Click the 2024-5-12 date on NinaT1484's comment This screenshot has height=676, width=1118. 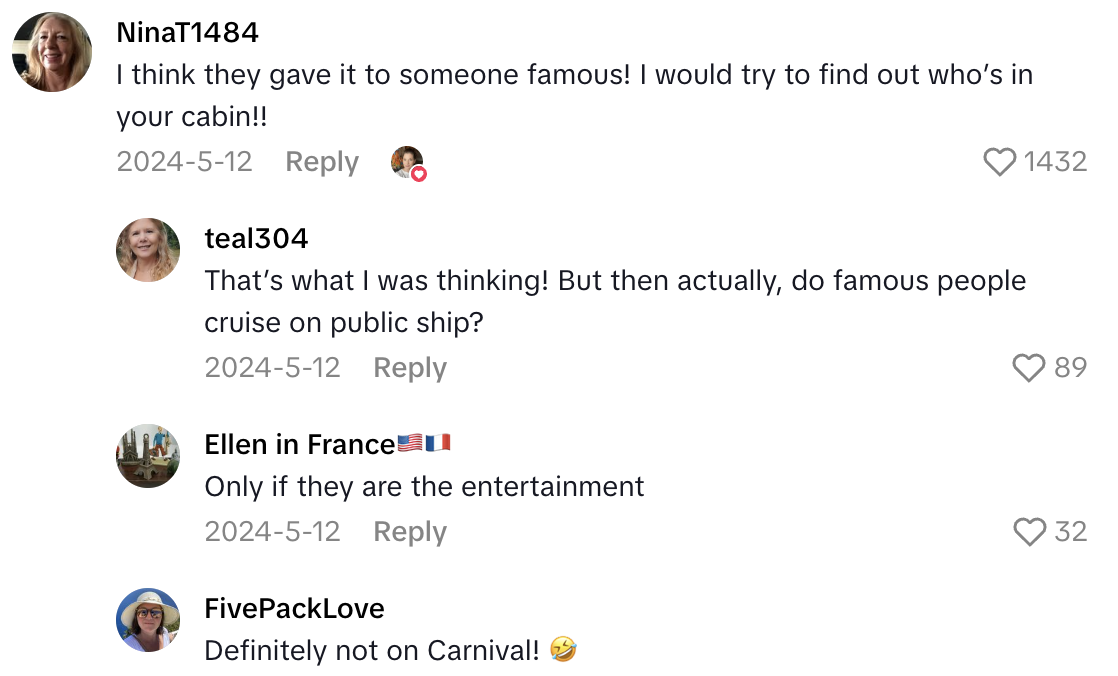pos(184,161)
